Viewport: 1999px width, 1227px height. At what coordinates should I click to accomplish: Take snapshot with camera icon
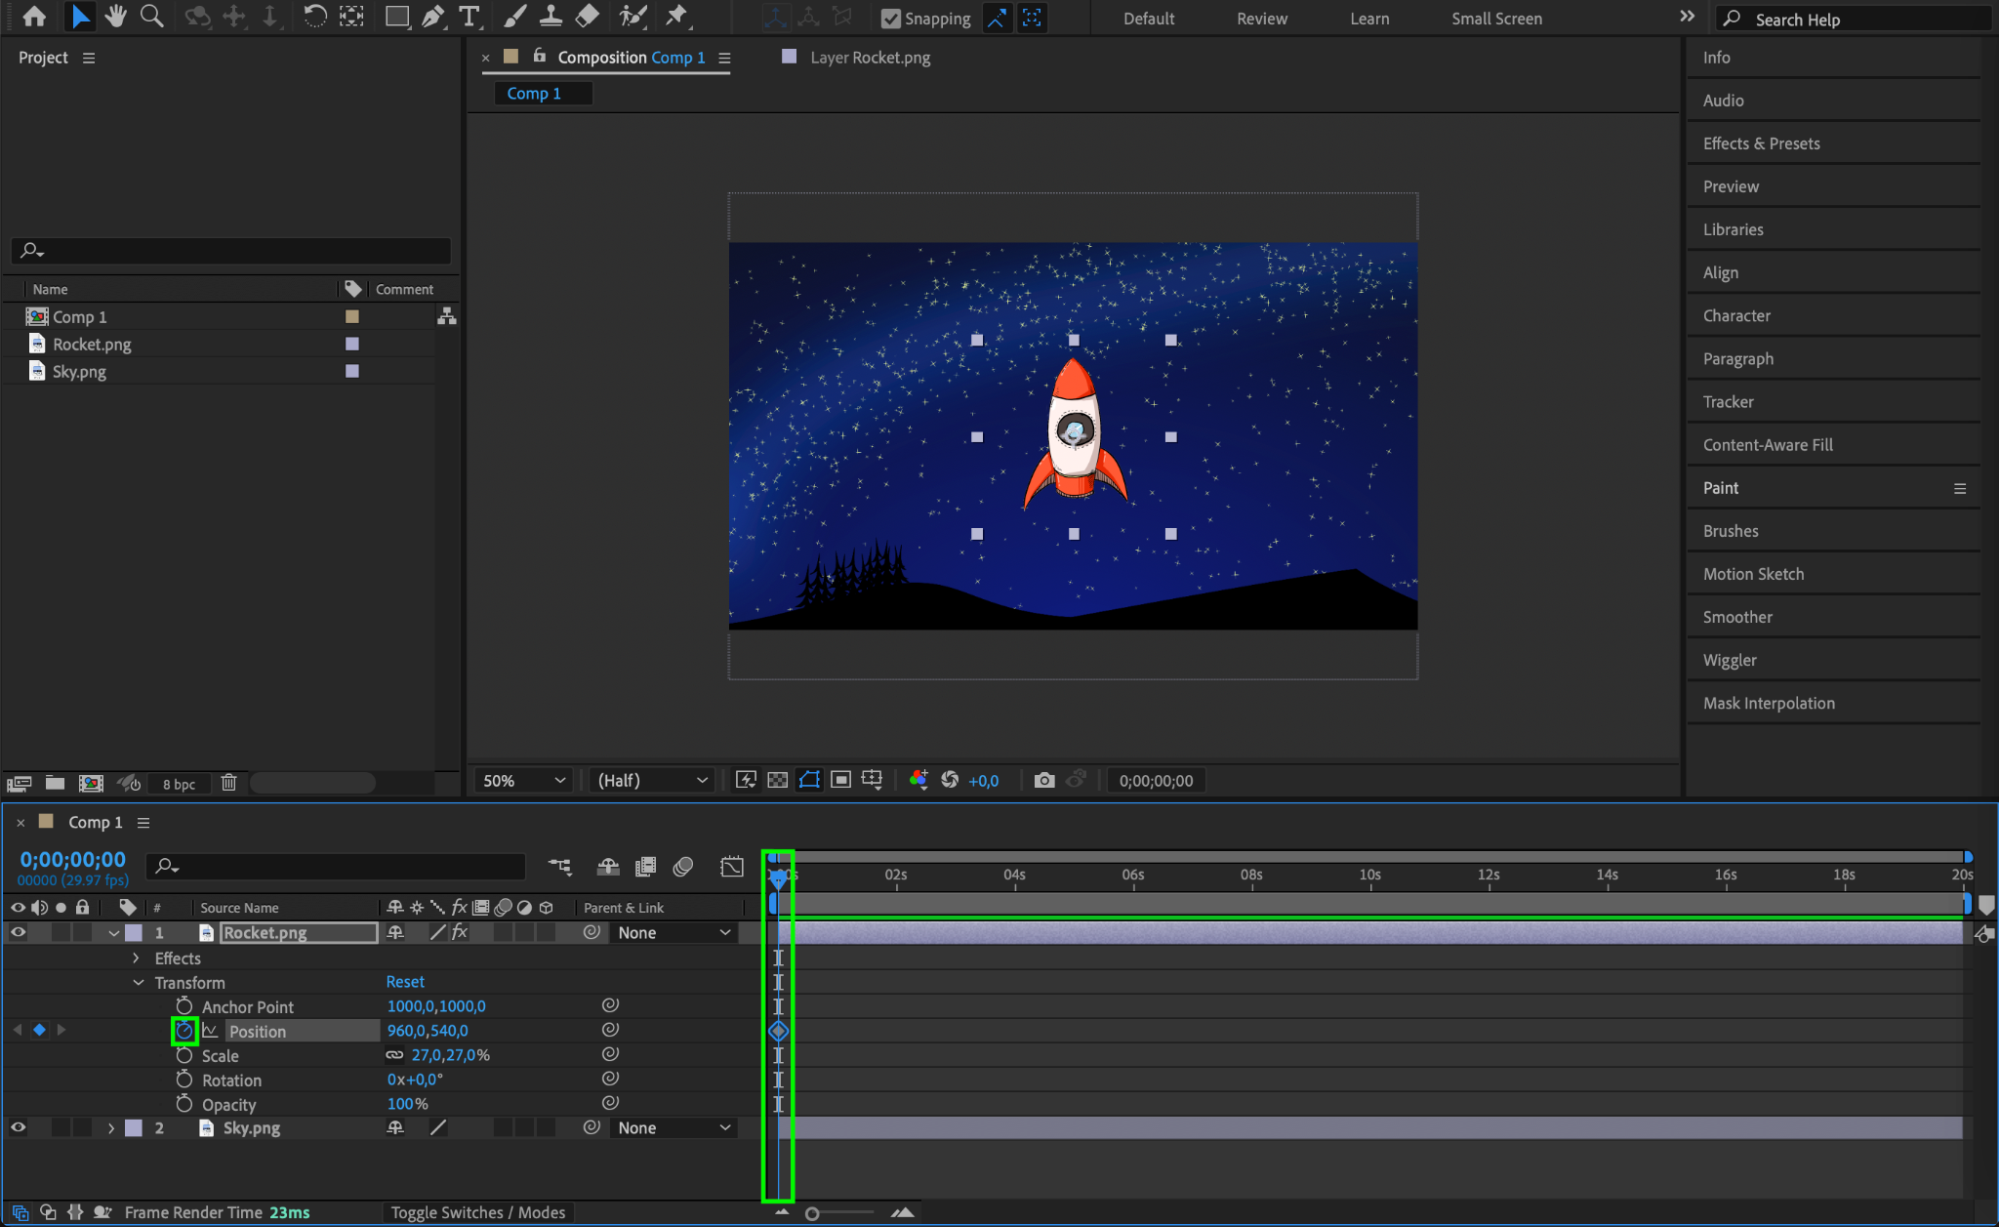coord(1044,780)
